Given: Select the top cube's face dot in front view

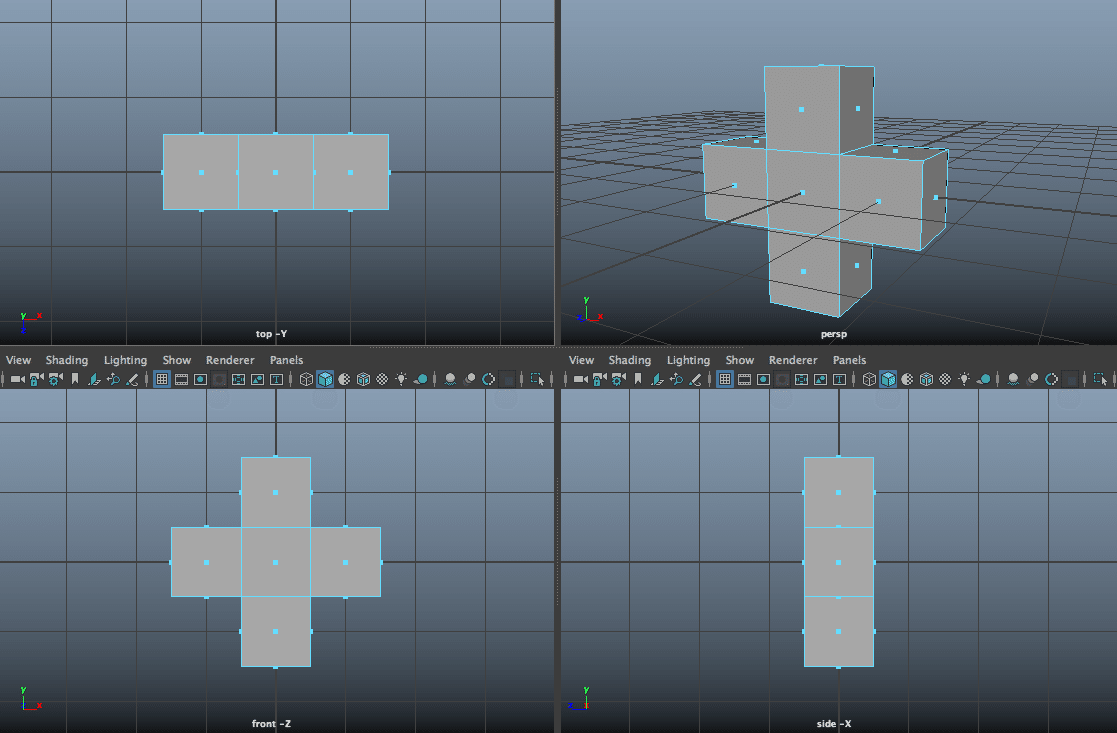Looking at the screenshot, I should click(x=276, y=492).
